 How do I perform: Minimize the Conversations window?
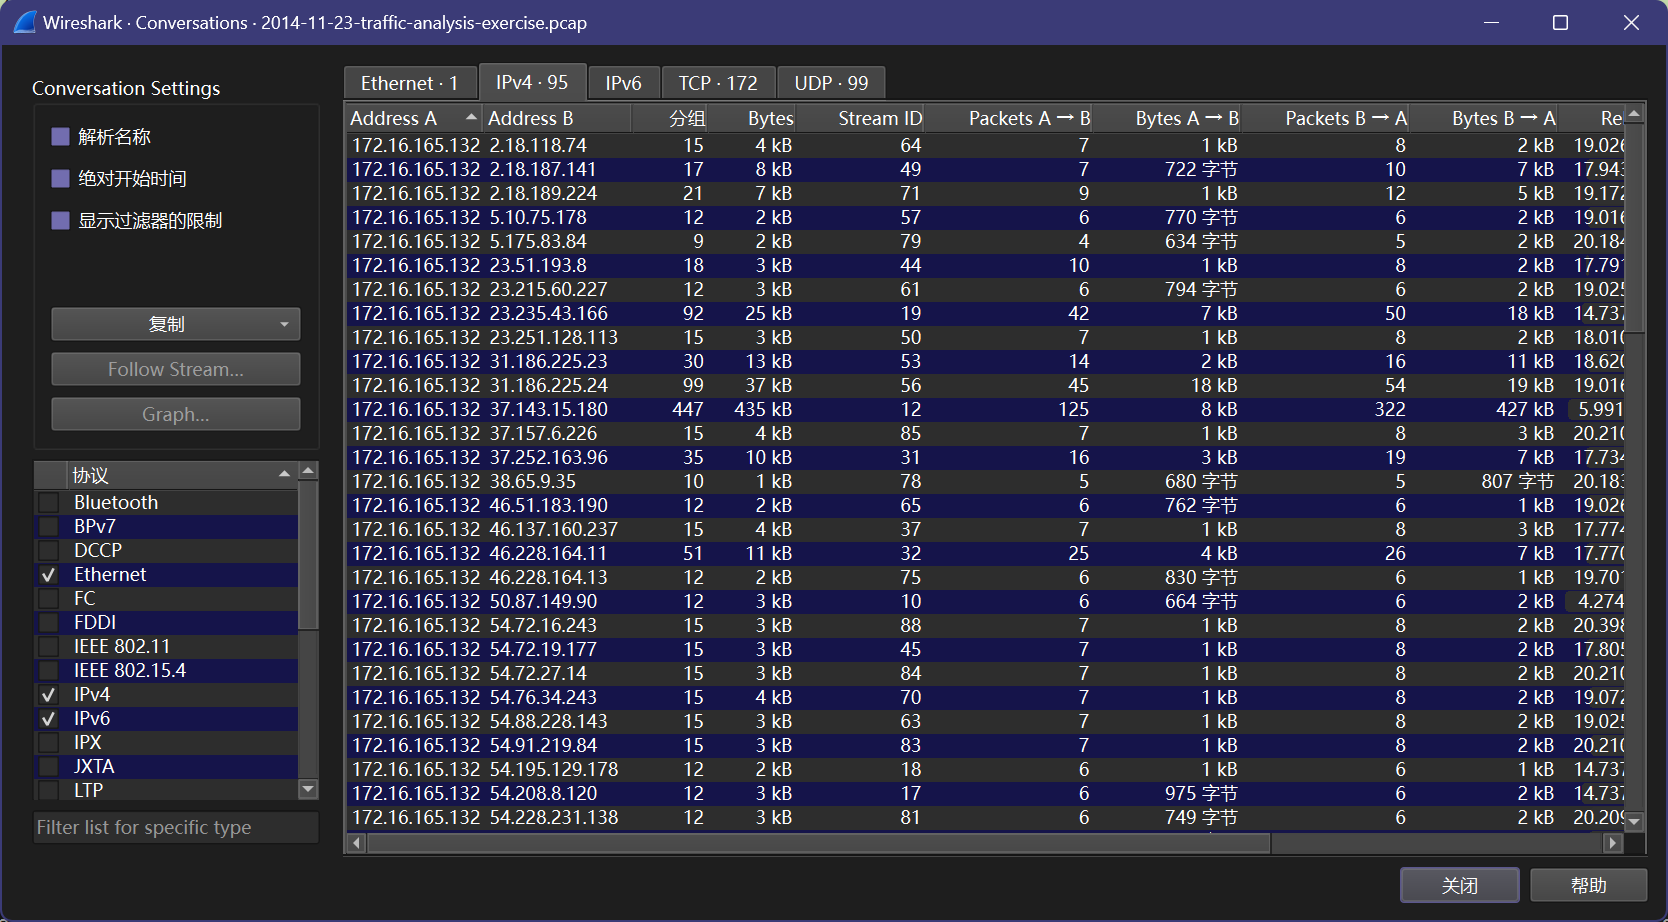1491,22
